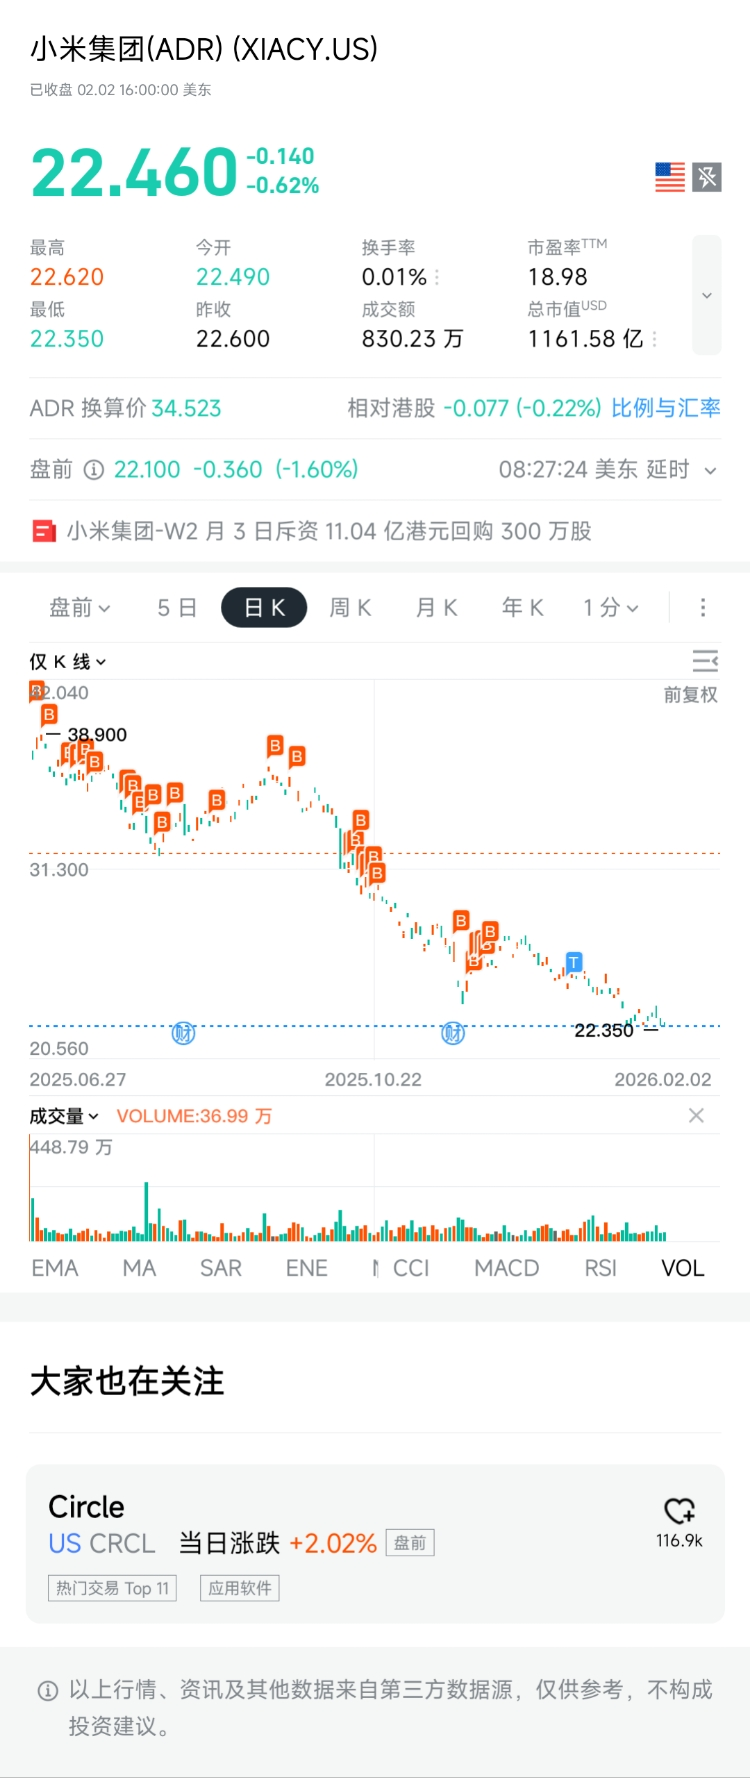
Task: Select the EMA overlay indicator
Action: pyautogui.click(x=54, y=1268)
